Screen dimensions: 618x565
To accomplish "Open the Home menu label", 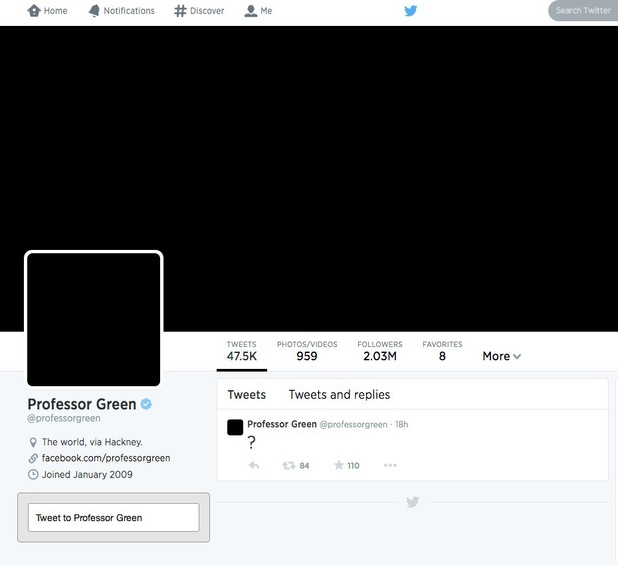I will pos(56,11).
